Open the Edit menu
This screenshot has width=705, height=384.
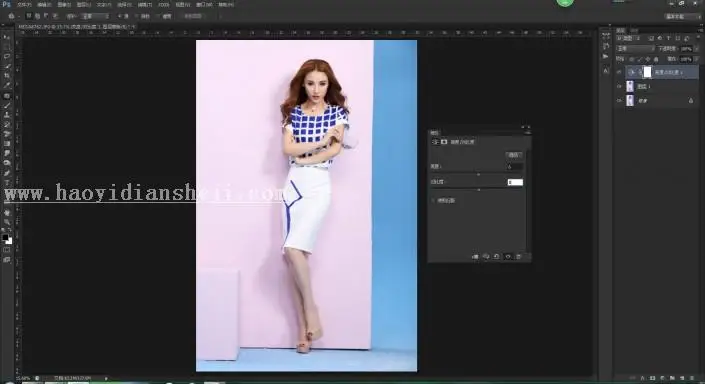click(45, 4)
